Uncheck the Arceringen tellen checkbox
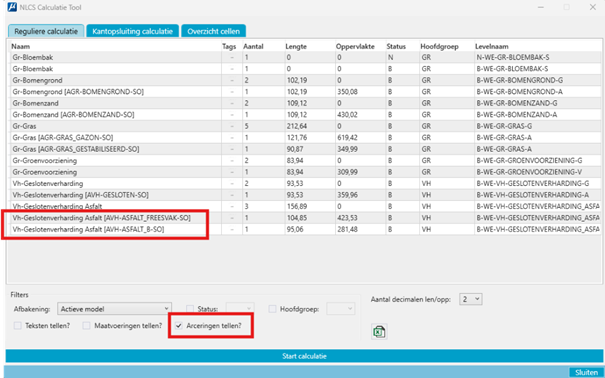605x378 pixels. point(179,326)
